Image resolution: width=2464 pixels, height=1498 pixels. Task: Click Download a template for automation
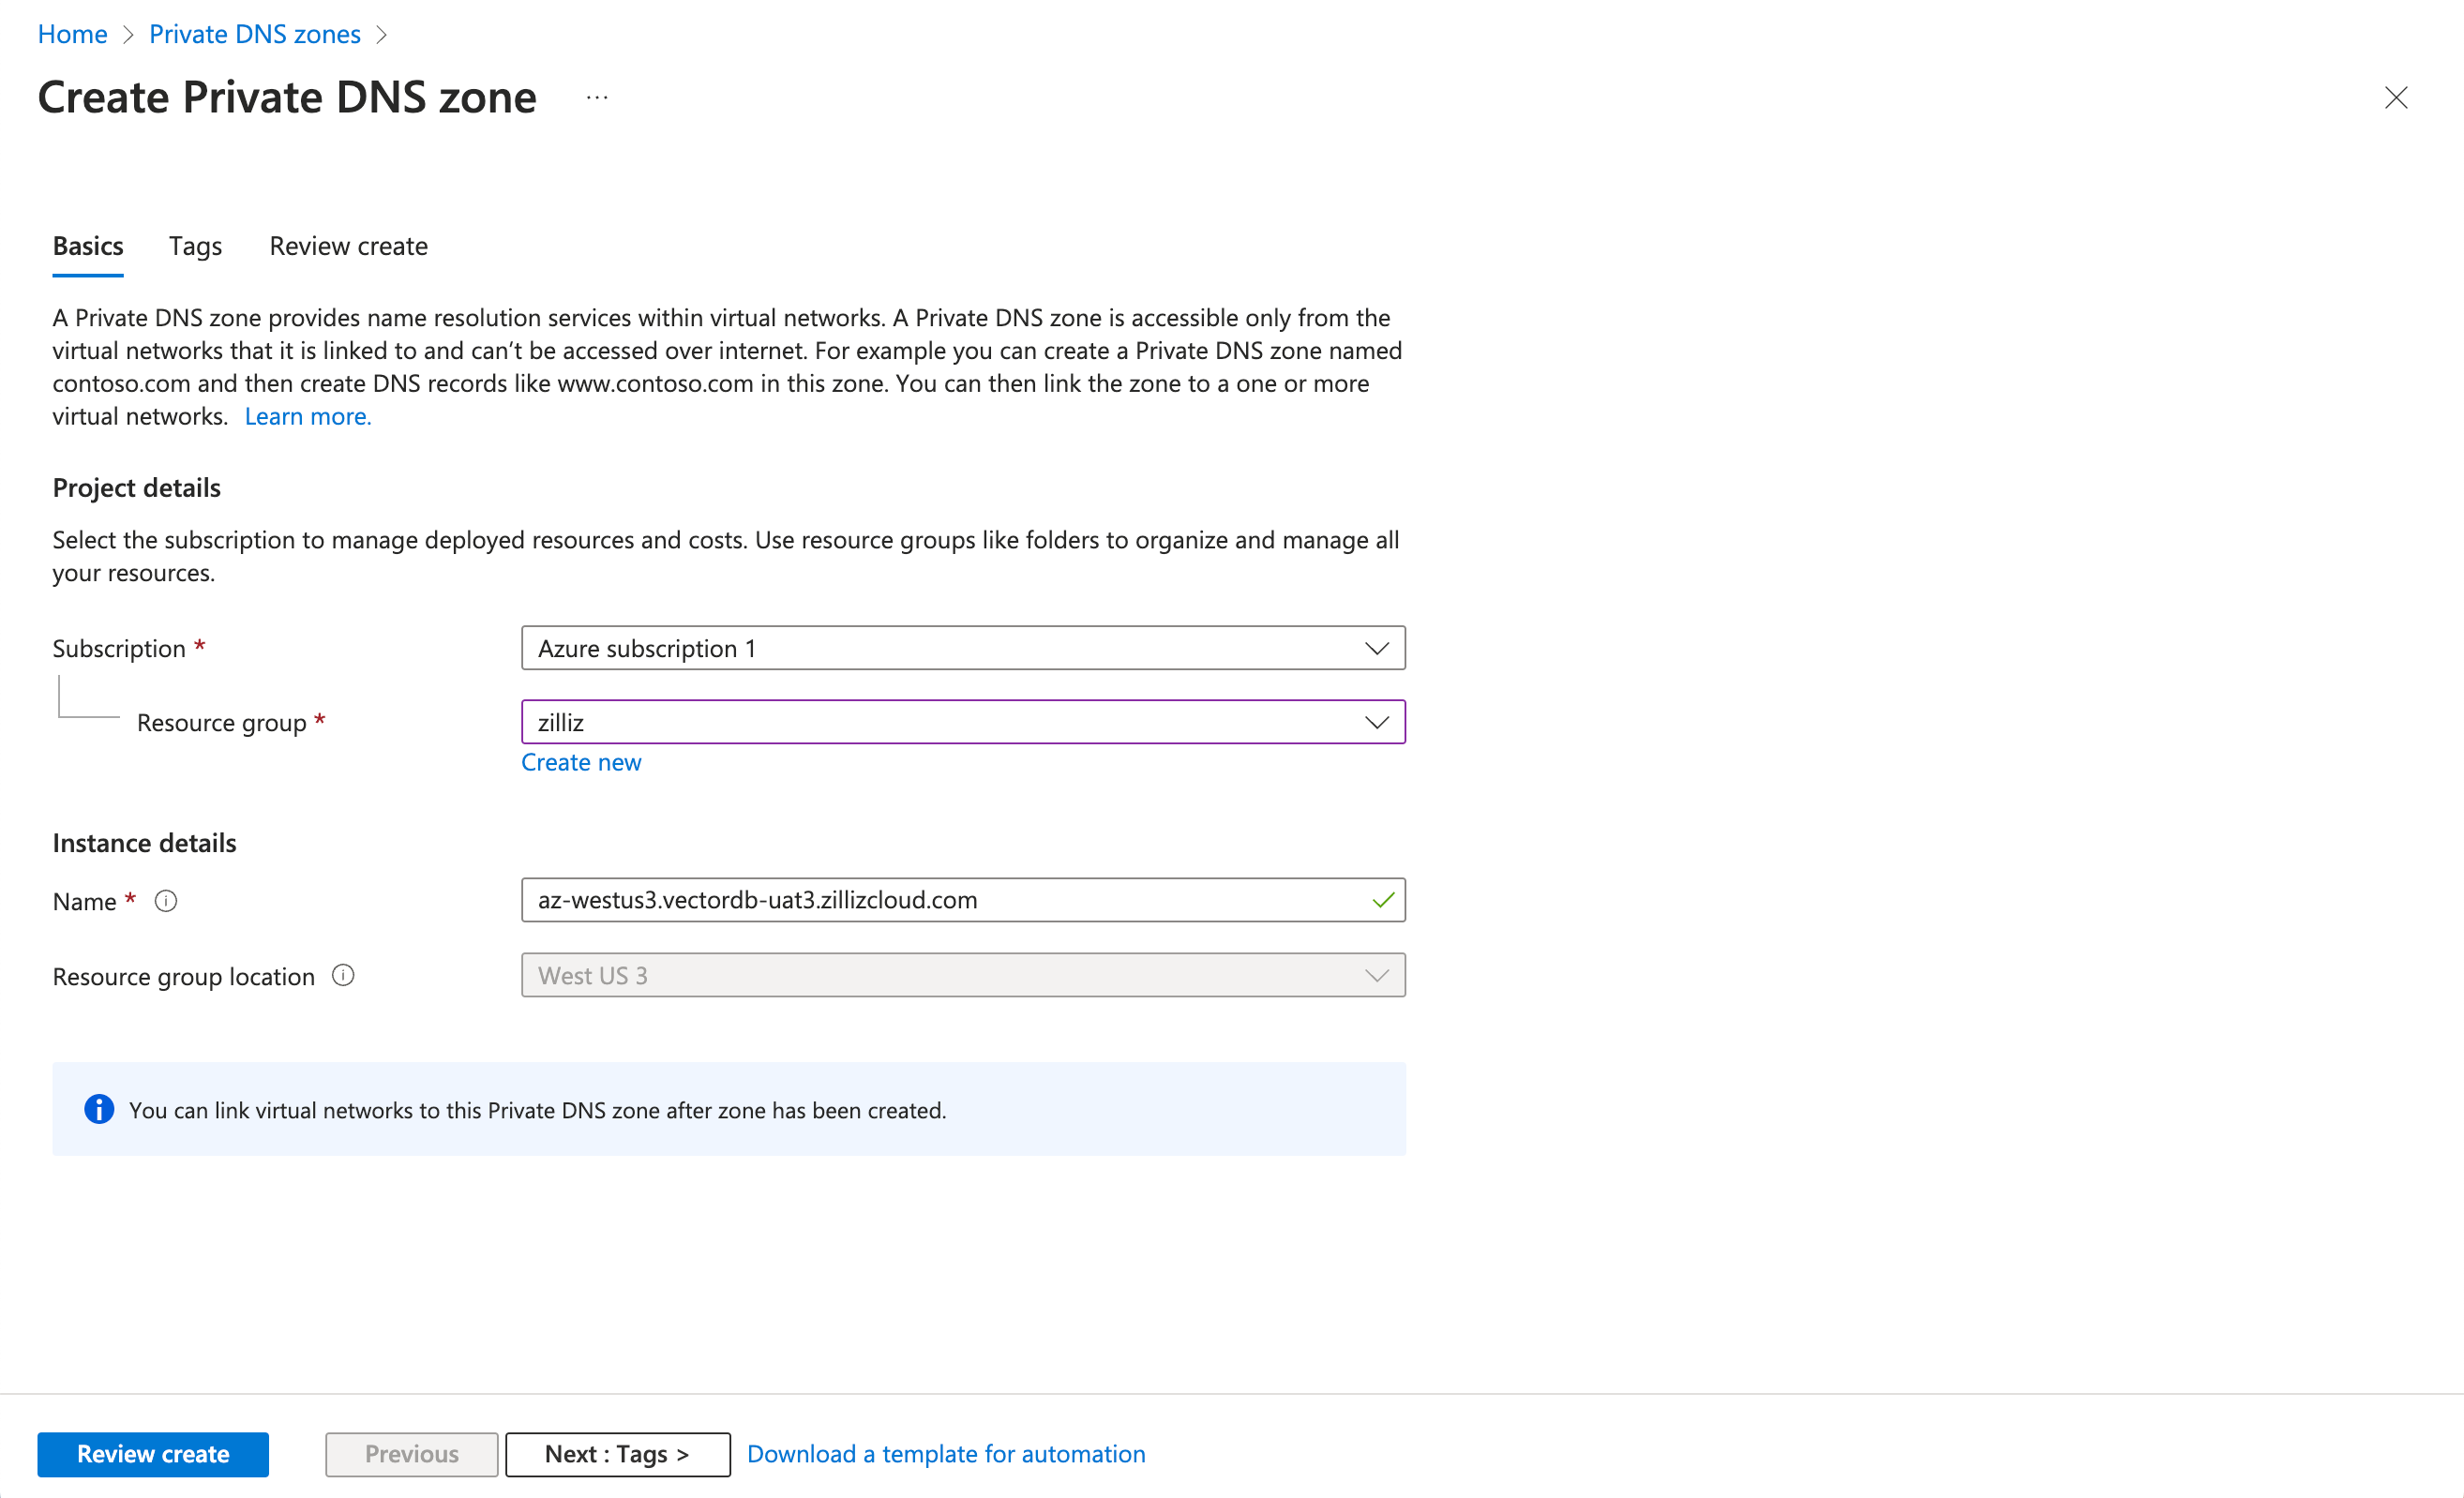tap(945, 1454)
